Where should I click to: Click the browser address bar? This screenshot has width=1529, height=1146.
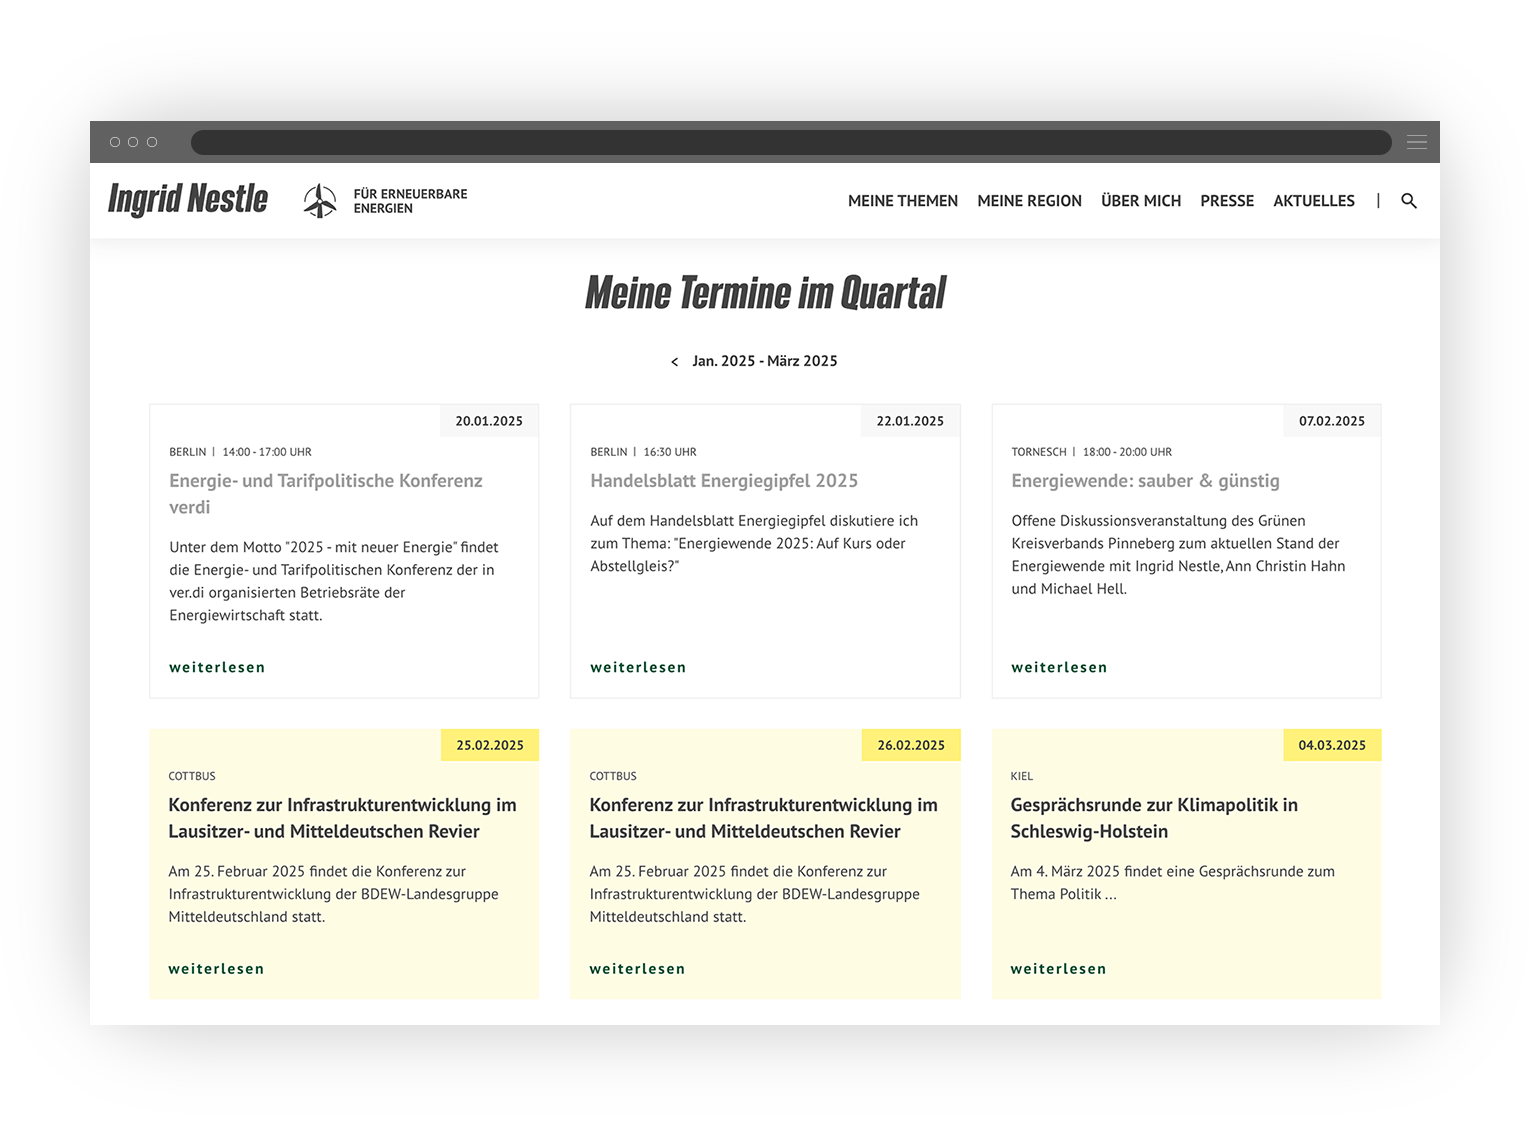(791, 142)
